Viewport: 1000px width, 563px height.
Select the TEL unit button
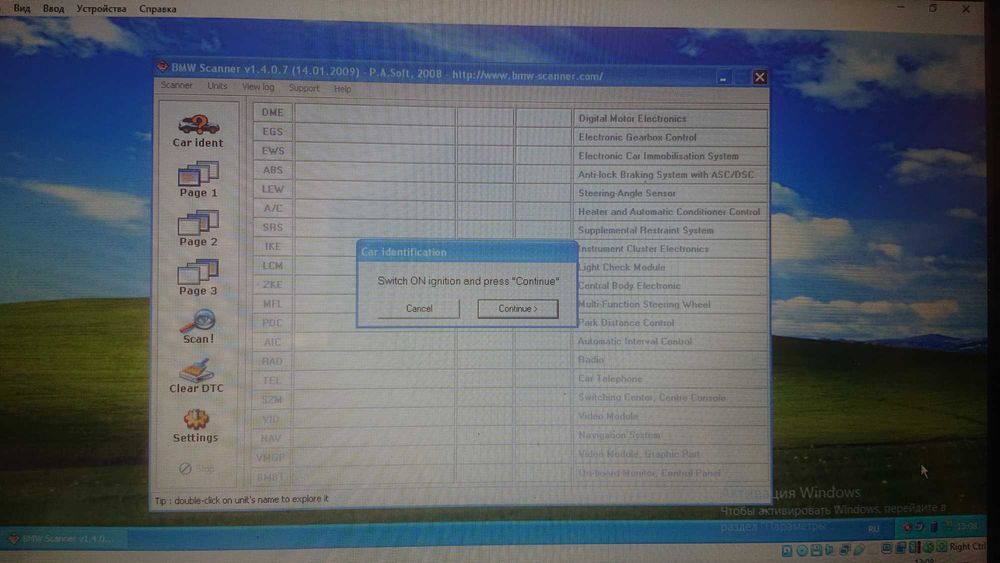tap(272, 380)
